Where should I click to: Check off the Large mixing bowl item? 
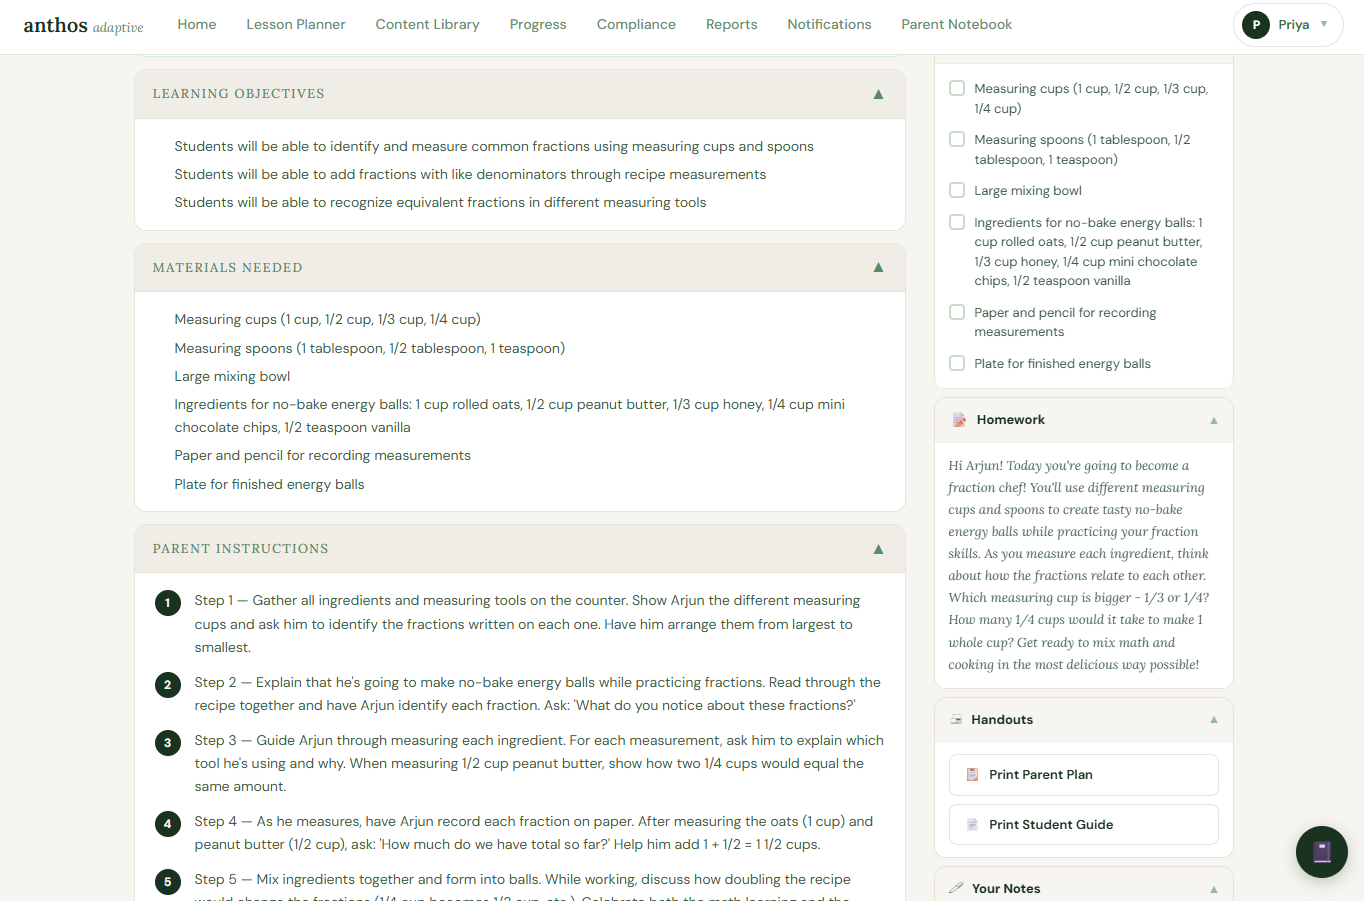pos(957,190)
